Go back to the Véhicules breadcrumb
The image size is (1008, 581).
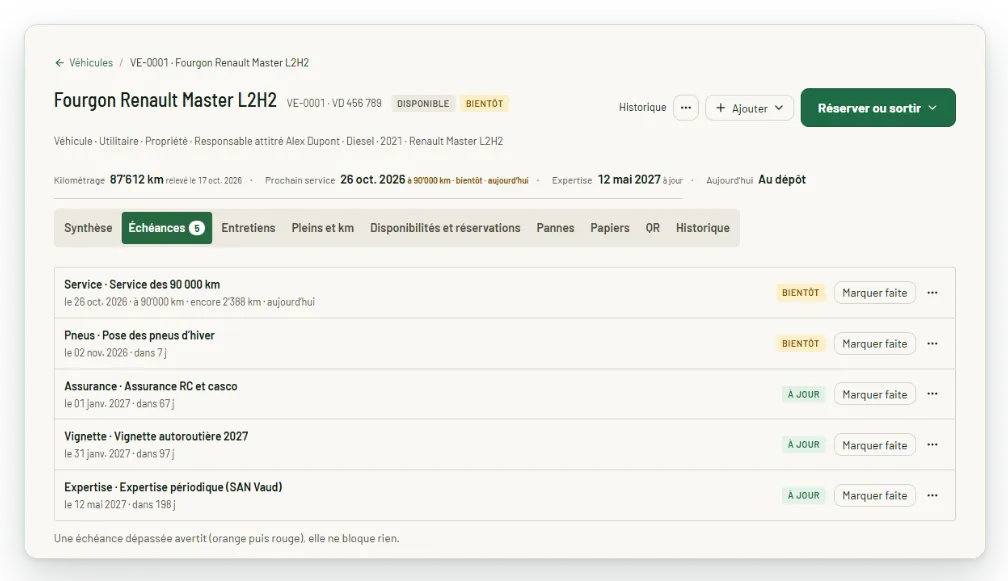point(91,63)
